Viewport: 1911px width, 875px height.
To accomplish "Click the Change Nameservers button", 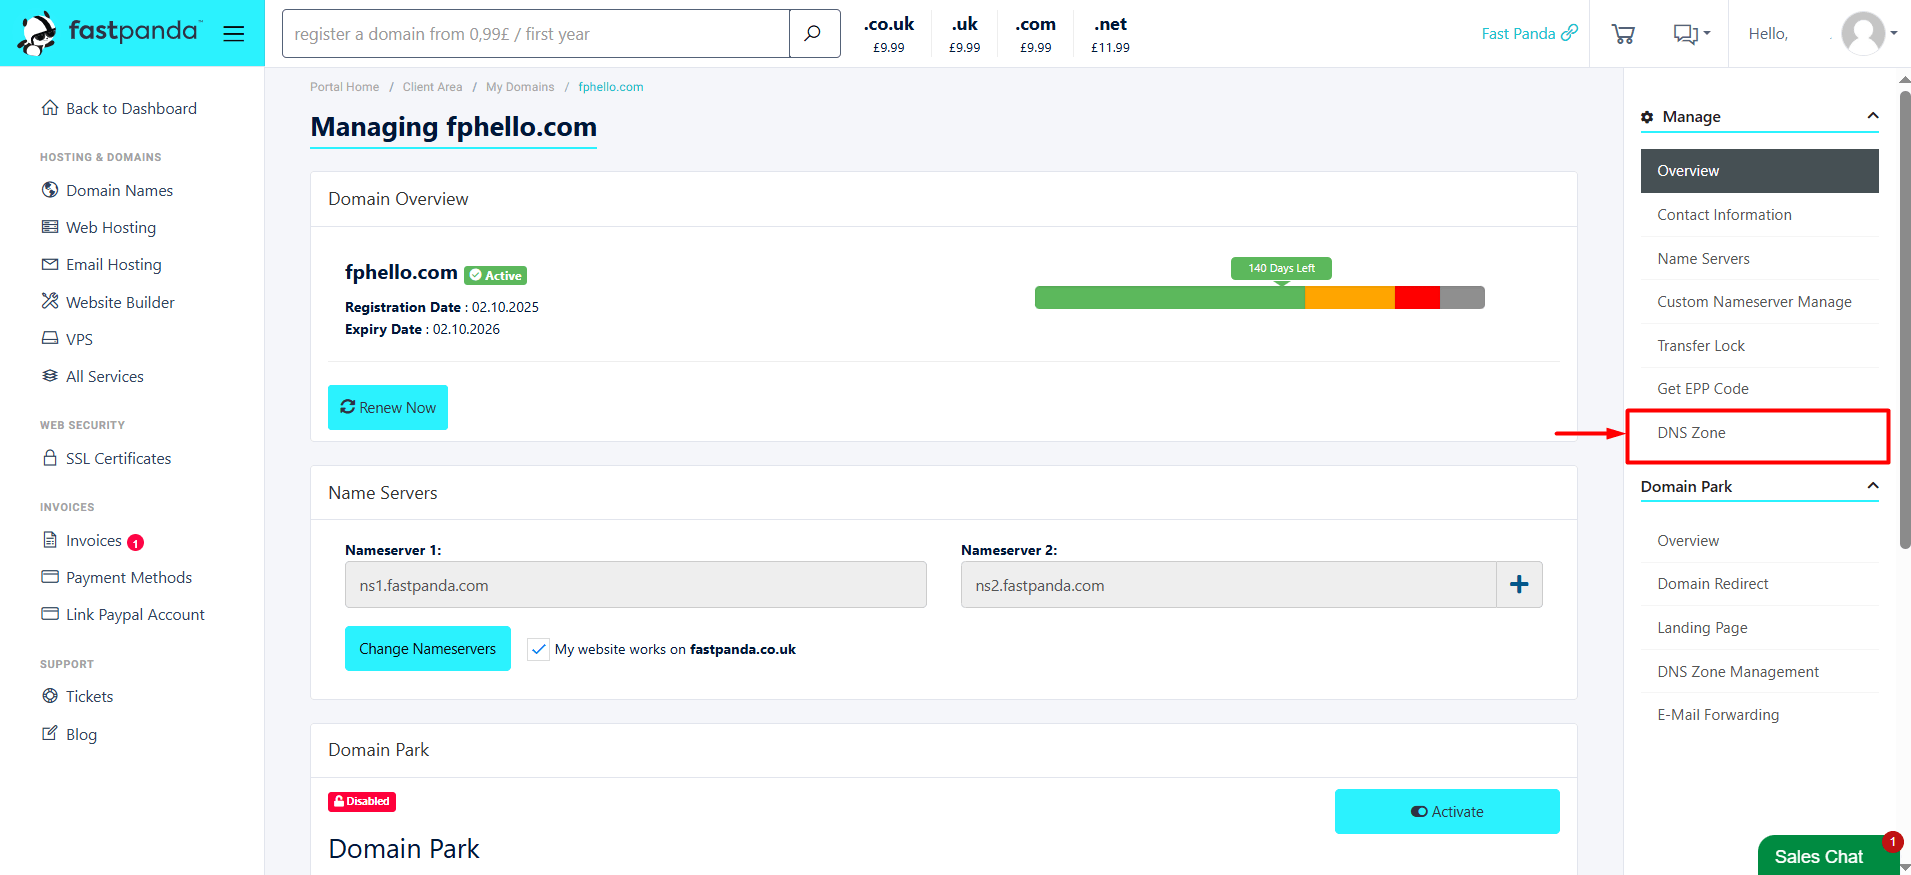I will [428, 649].
